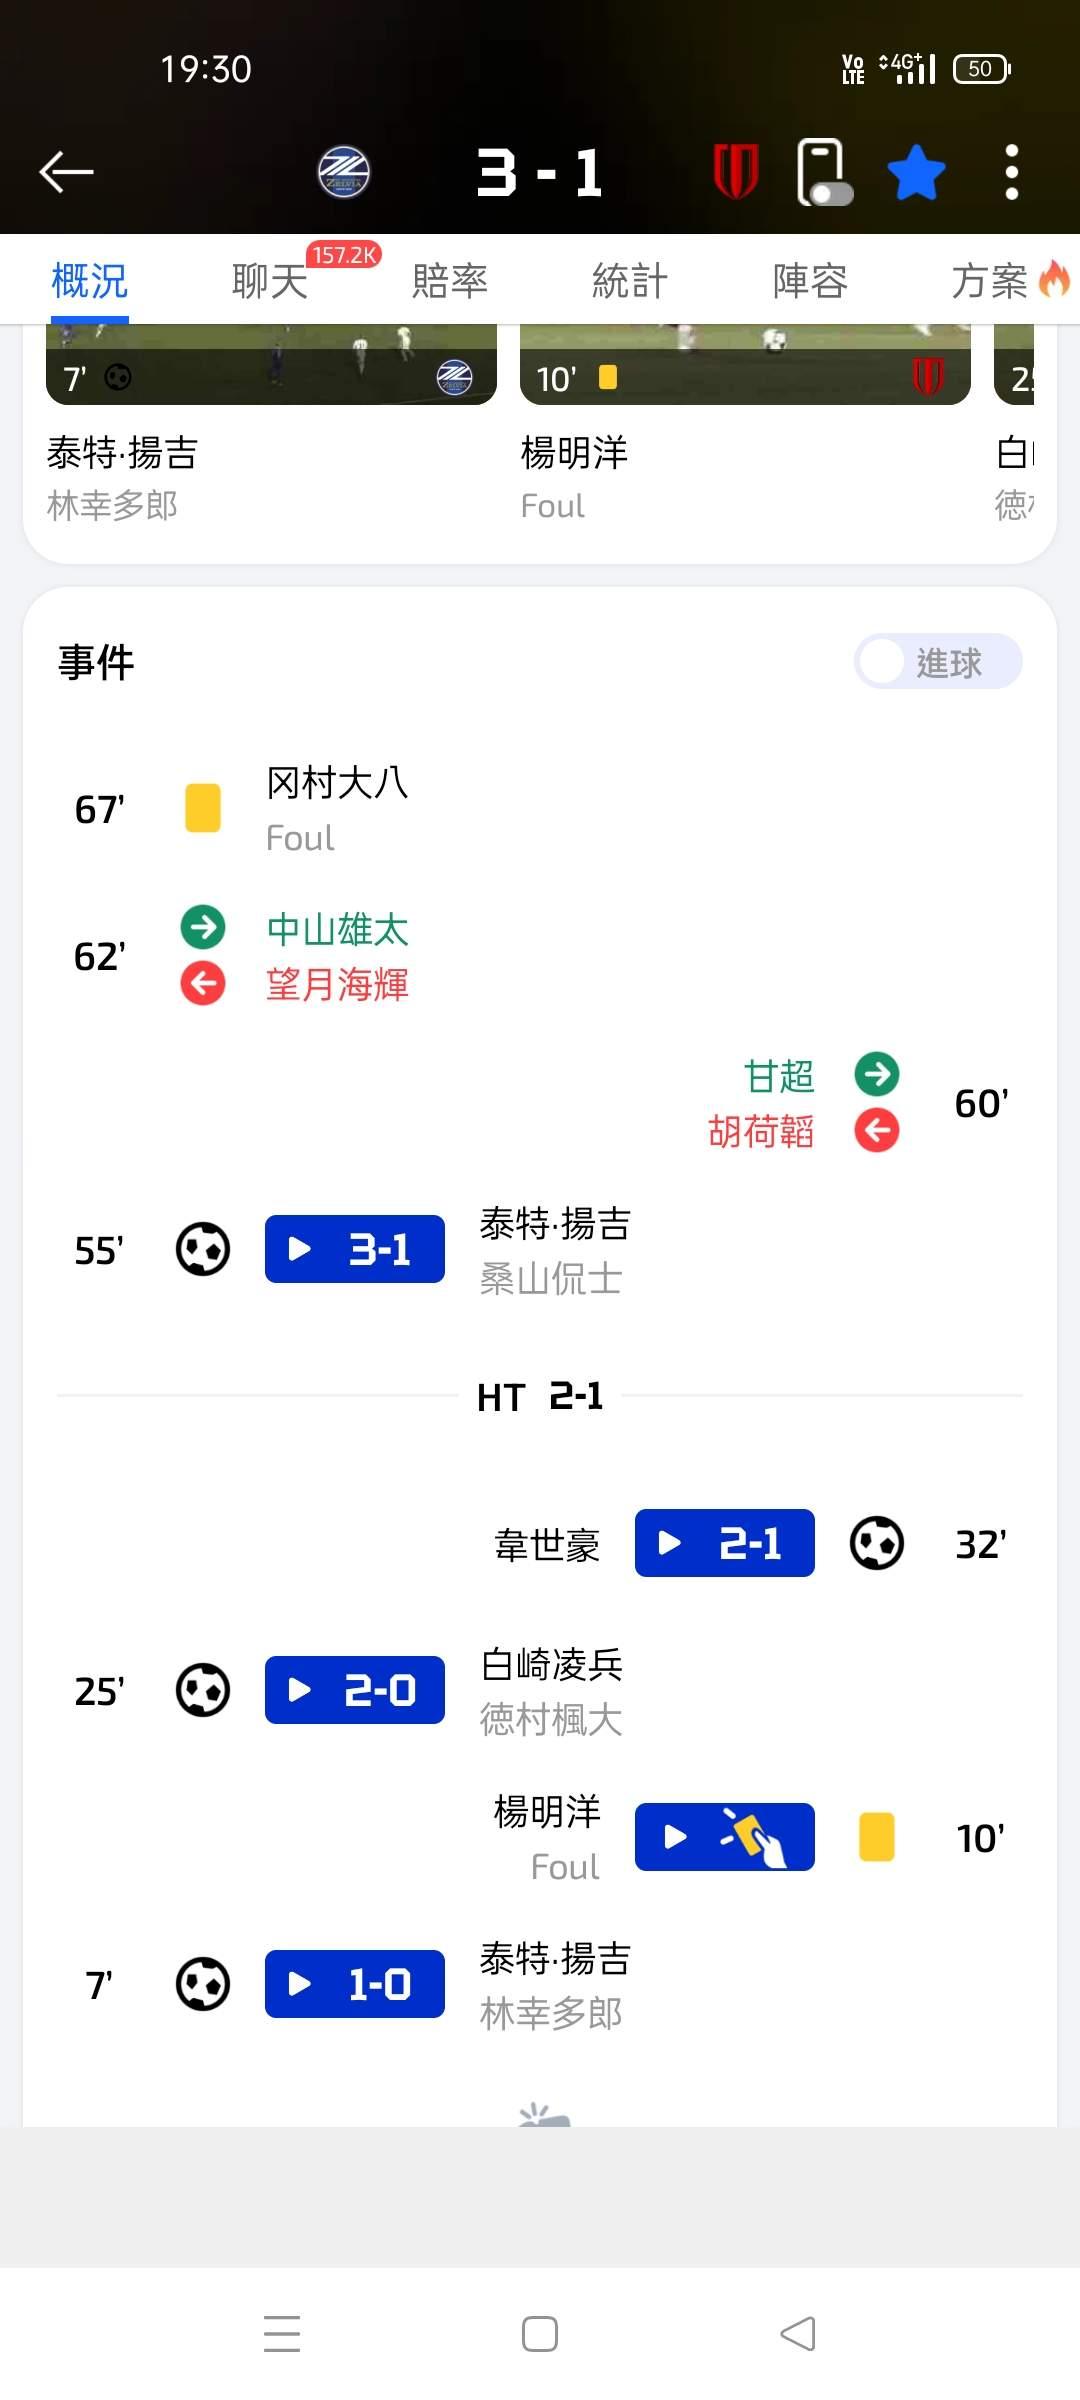
Task: Play the 2-1 goal replay
Action: point(724,1543)
